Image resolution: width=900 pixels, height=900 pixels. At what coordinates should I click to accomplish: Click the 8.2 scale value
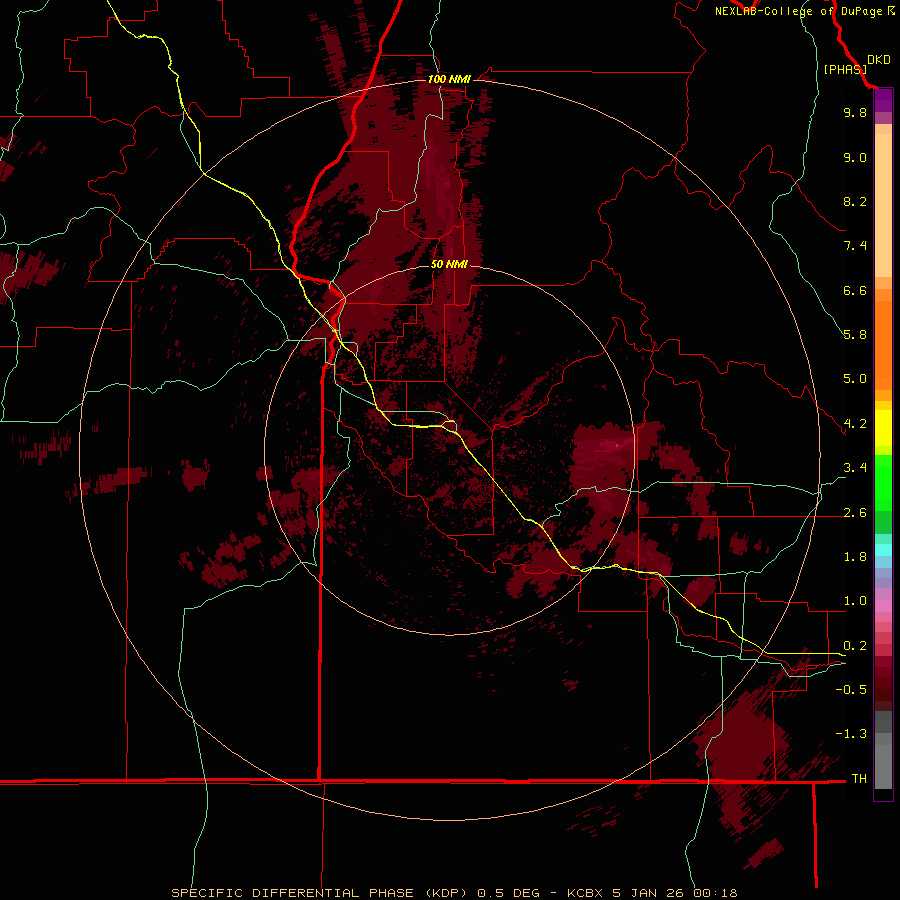855,201
